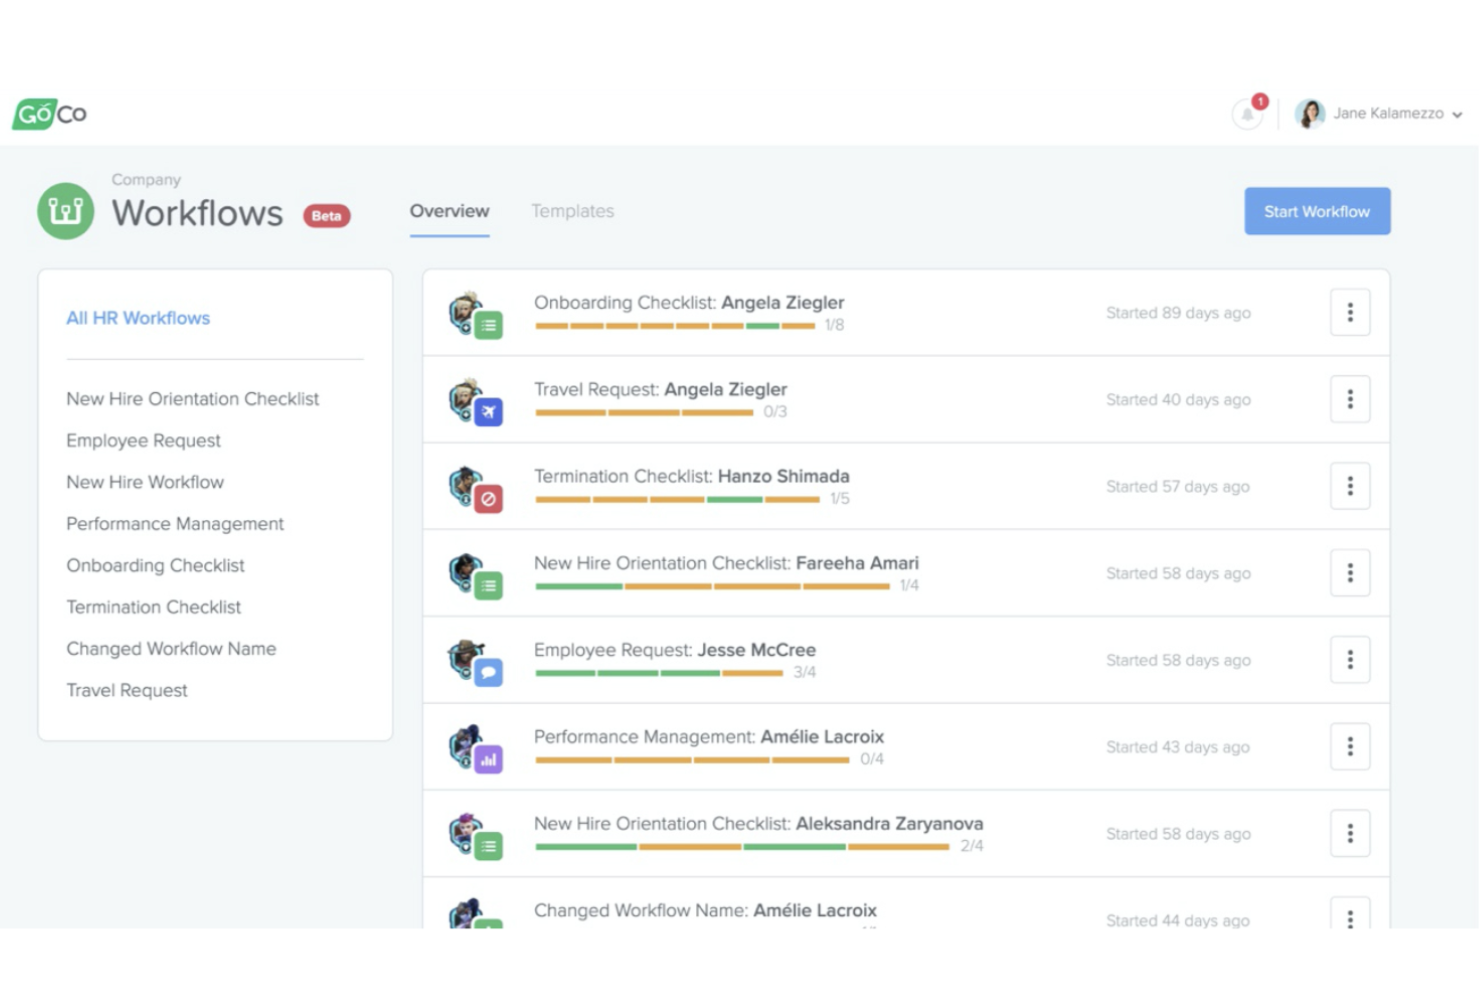Image resolution: width=1480 pixels, height=987 pixels.
Task: Click Hanzo Shimada's termination checklist icon
Action: click(x=488, y=499)
